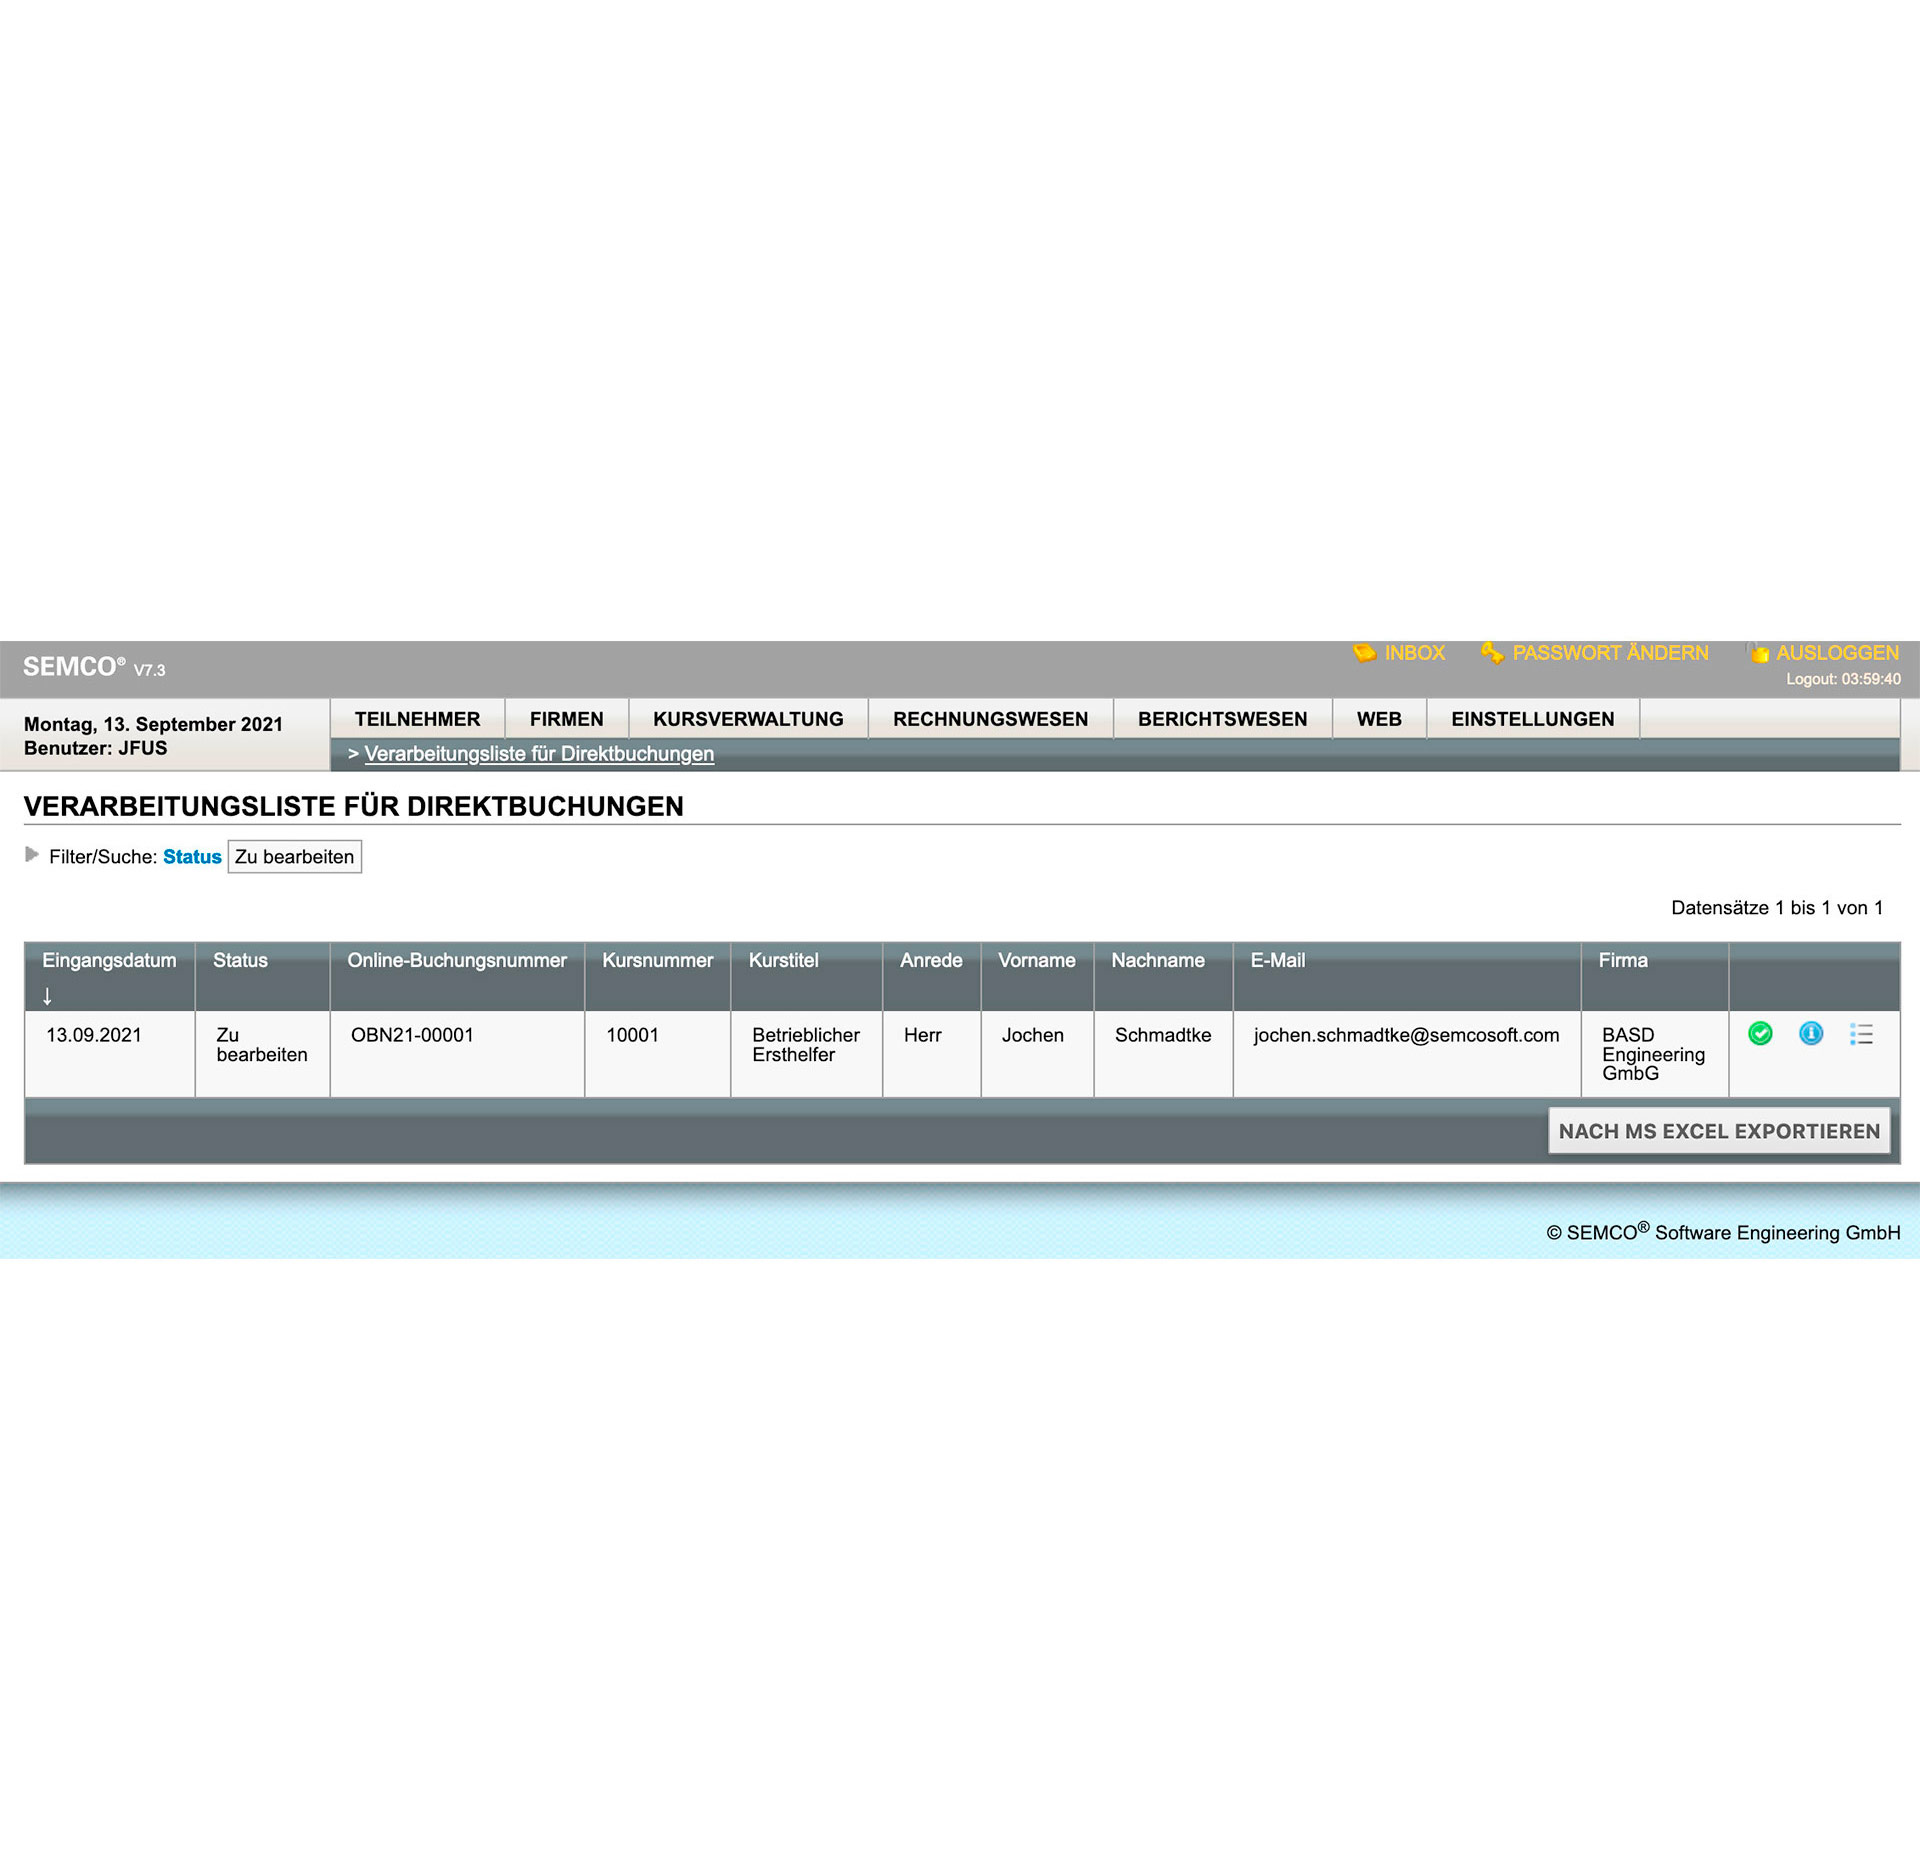Click PASSWORT ÄNDERN link
1920x1850 pixels.
(x=1610, y=653)
